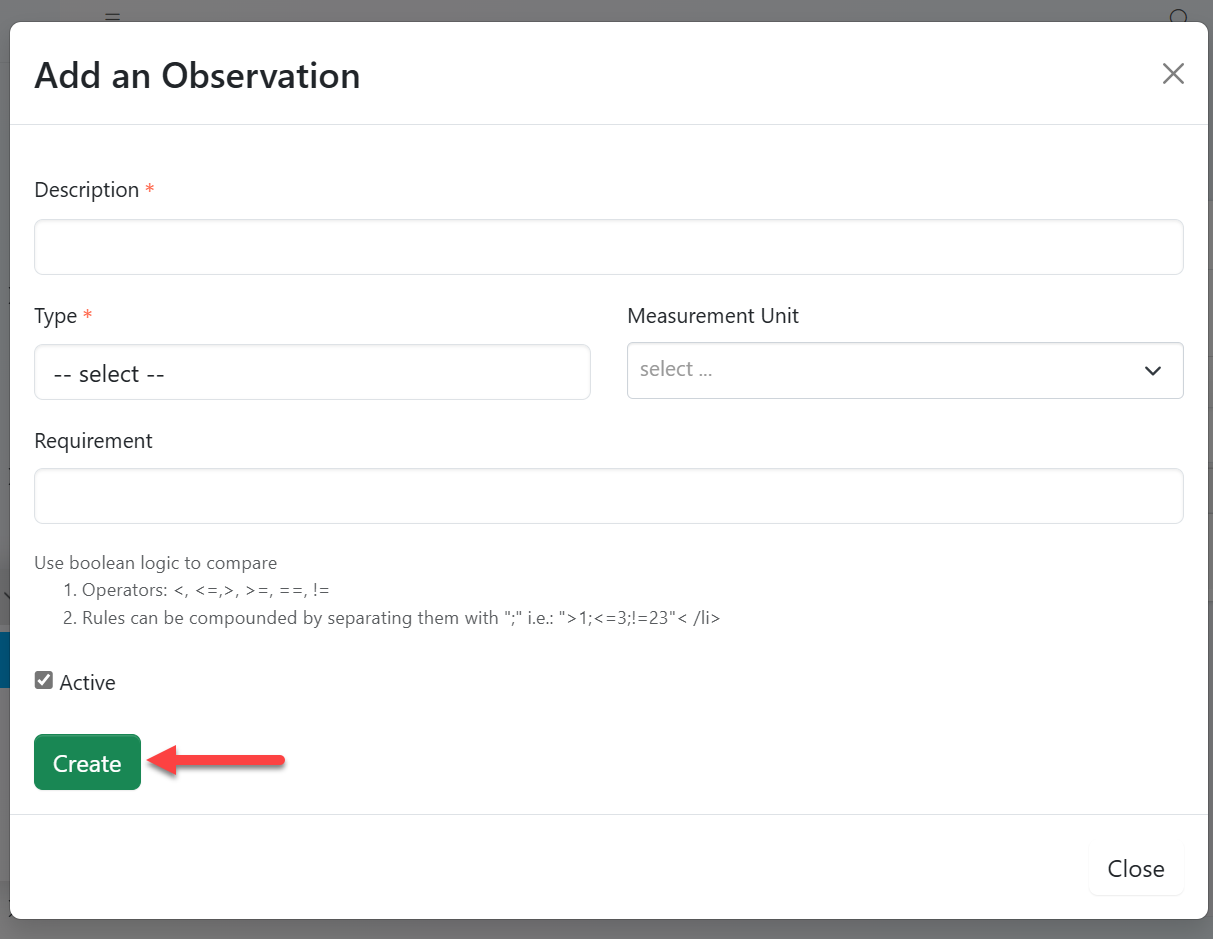1213x939 pixels.
Task: Click the Measurement Unit "select ..." placeholder
Action: point(676,370)
